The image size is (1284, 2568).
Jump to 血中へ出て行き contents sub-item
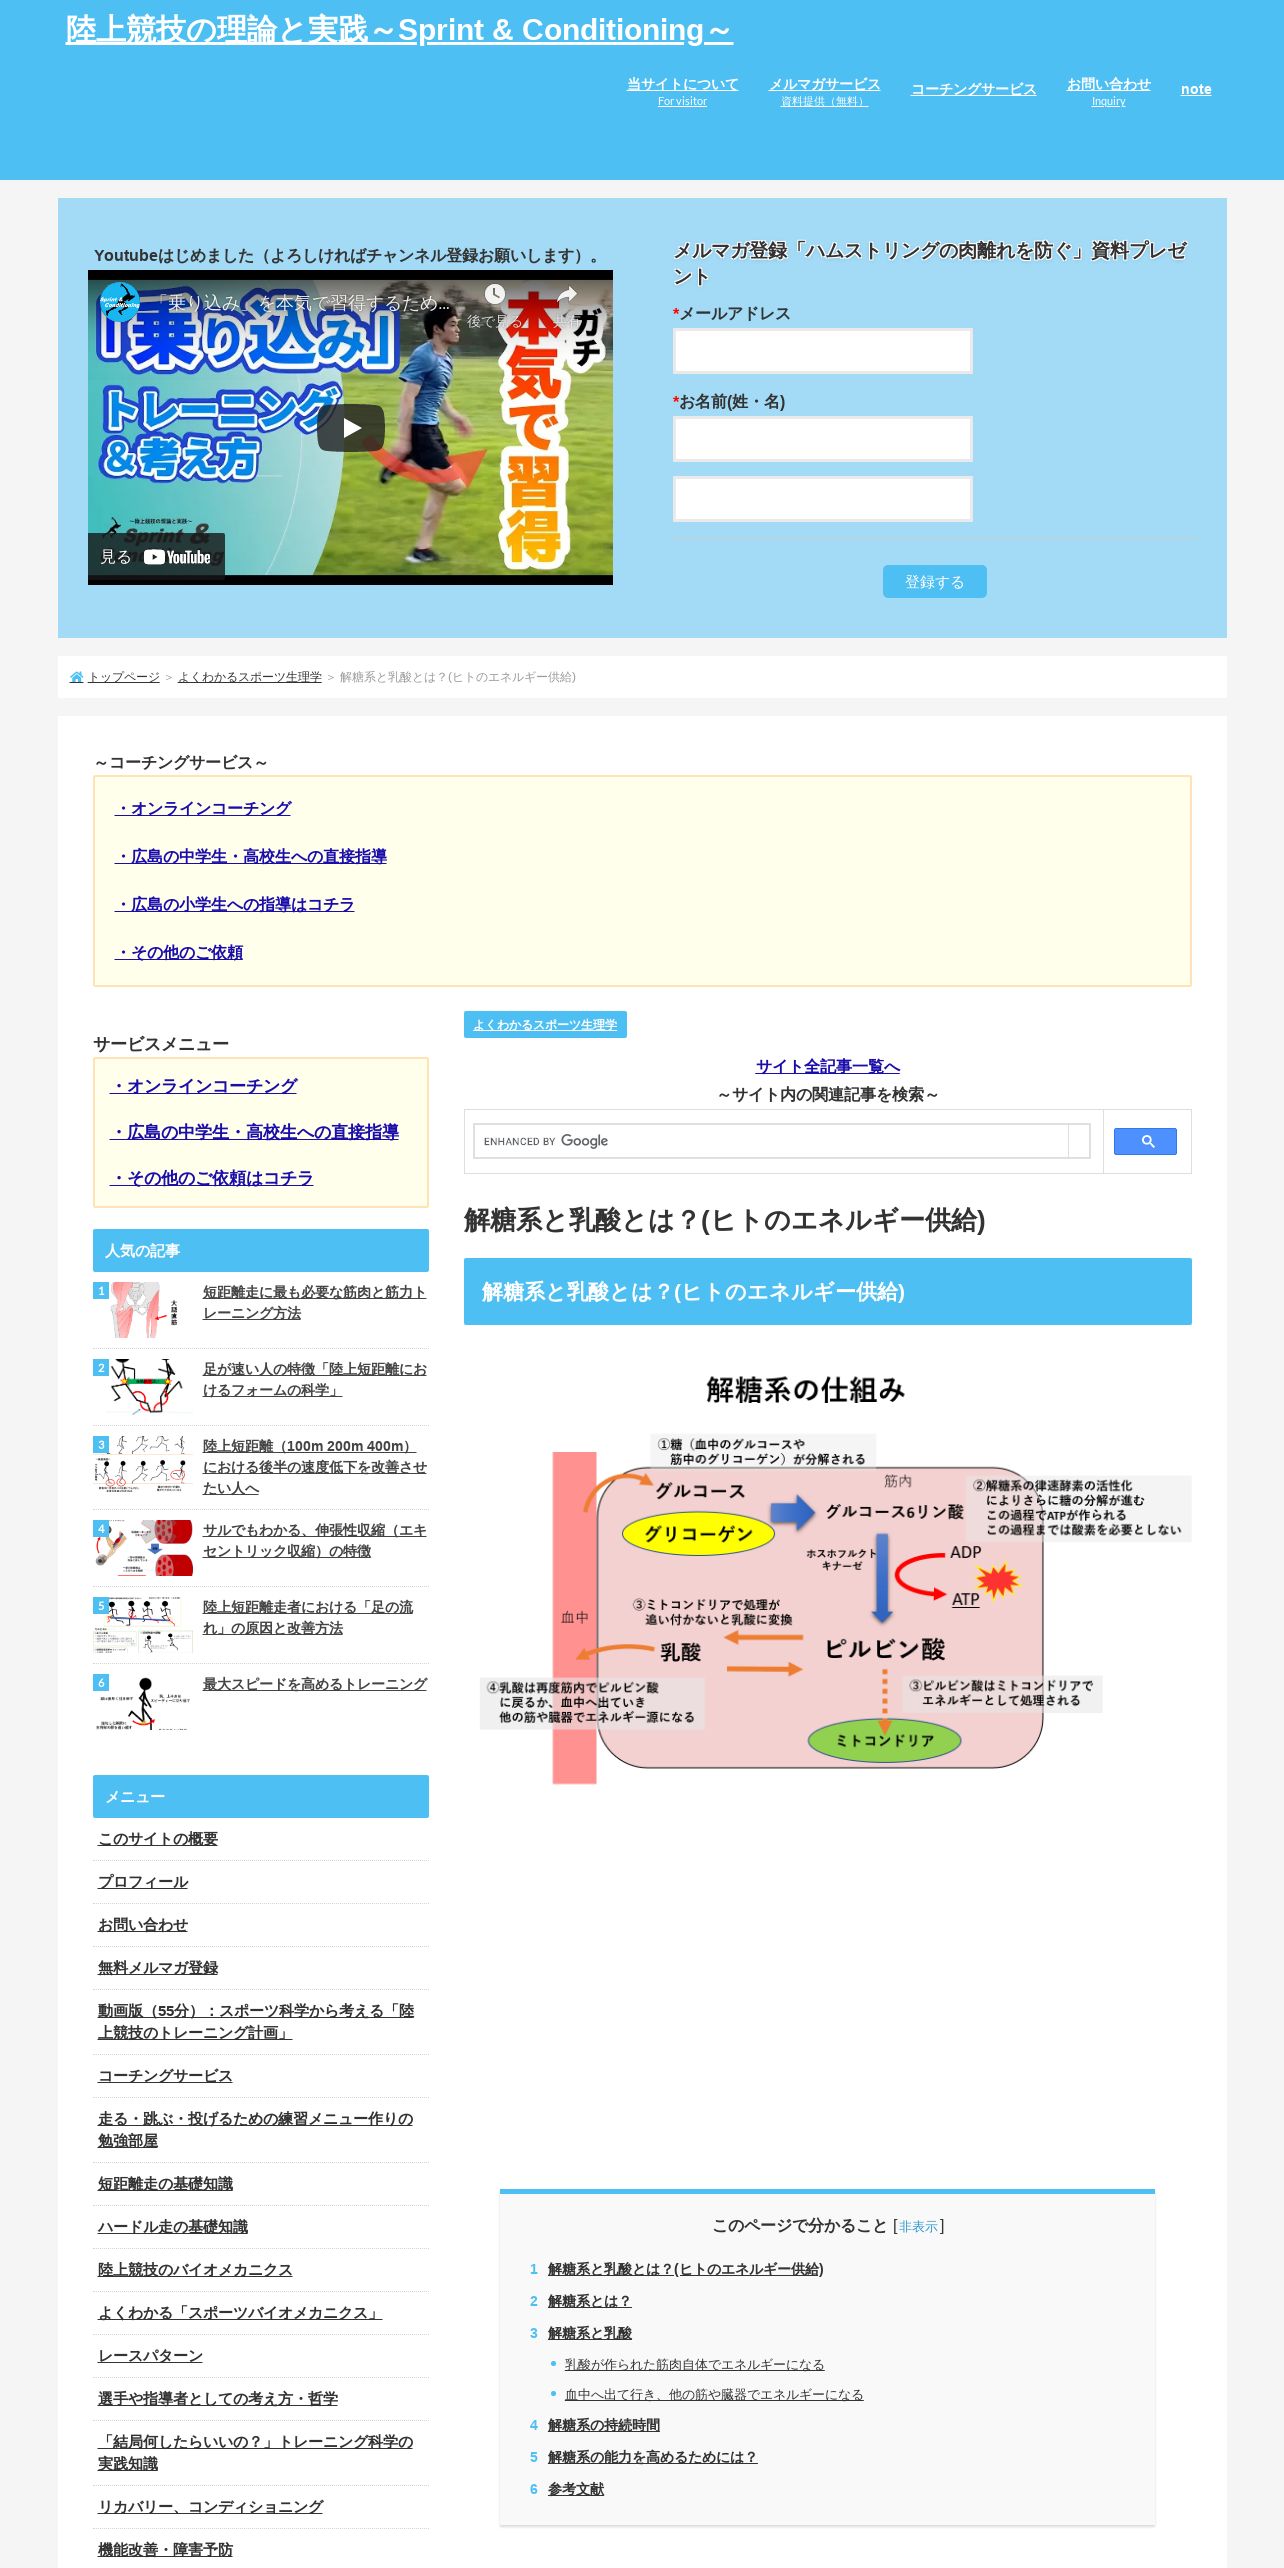(x=714, y=2395)
